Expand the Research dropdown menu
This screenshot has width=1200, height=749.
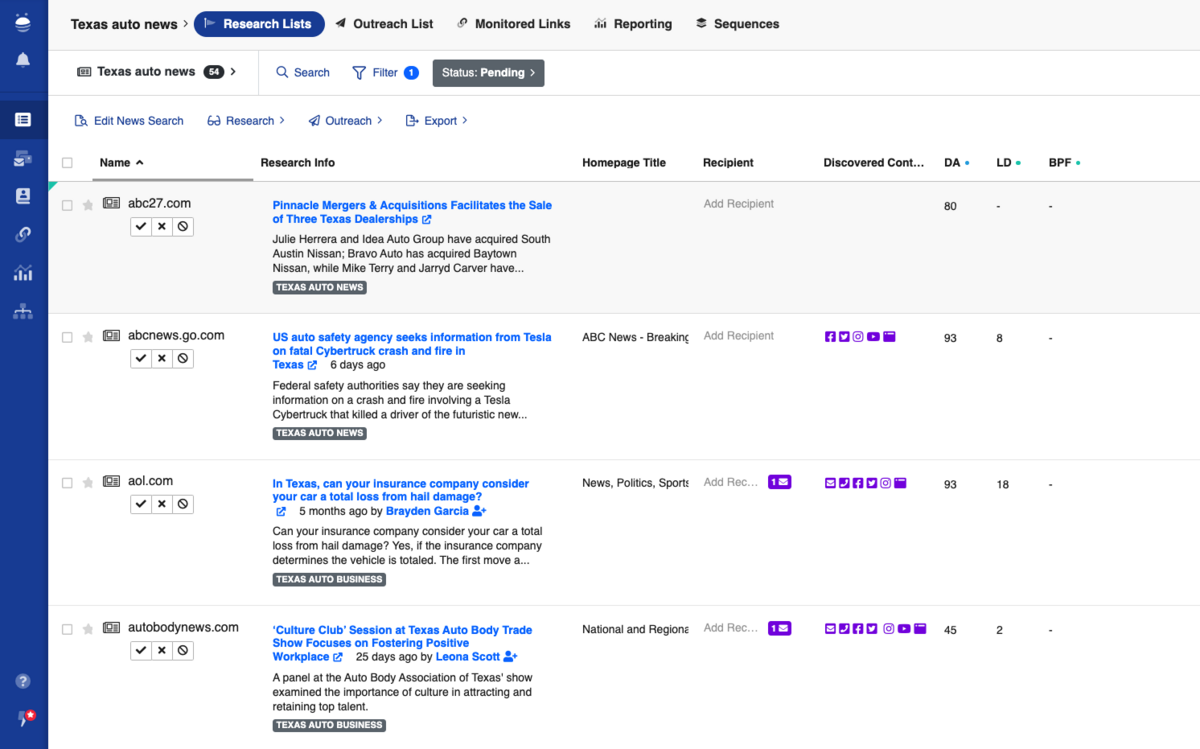(246, 121)
